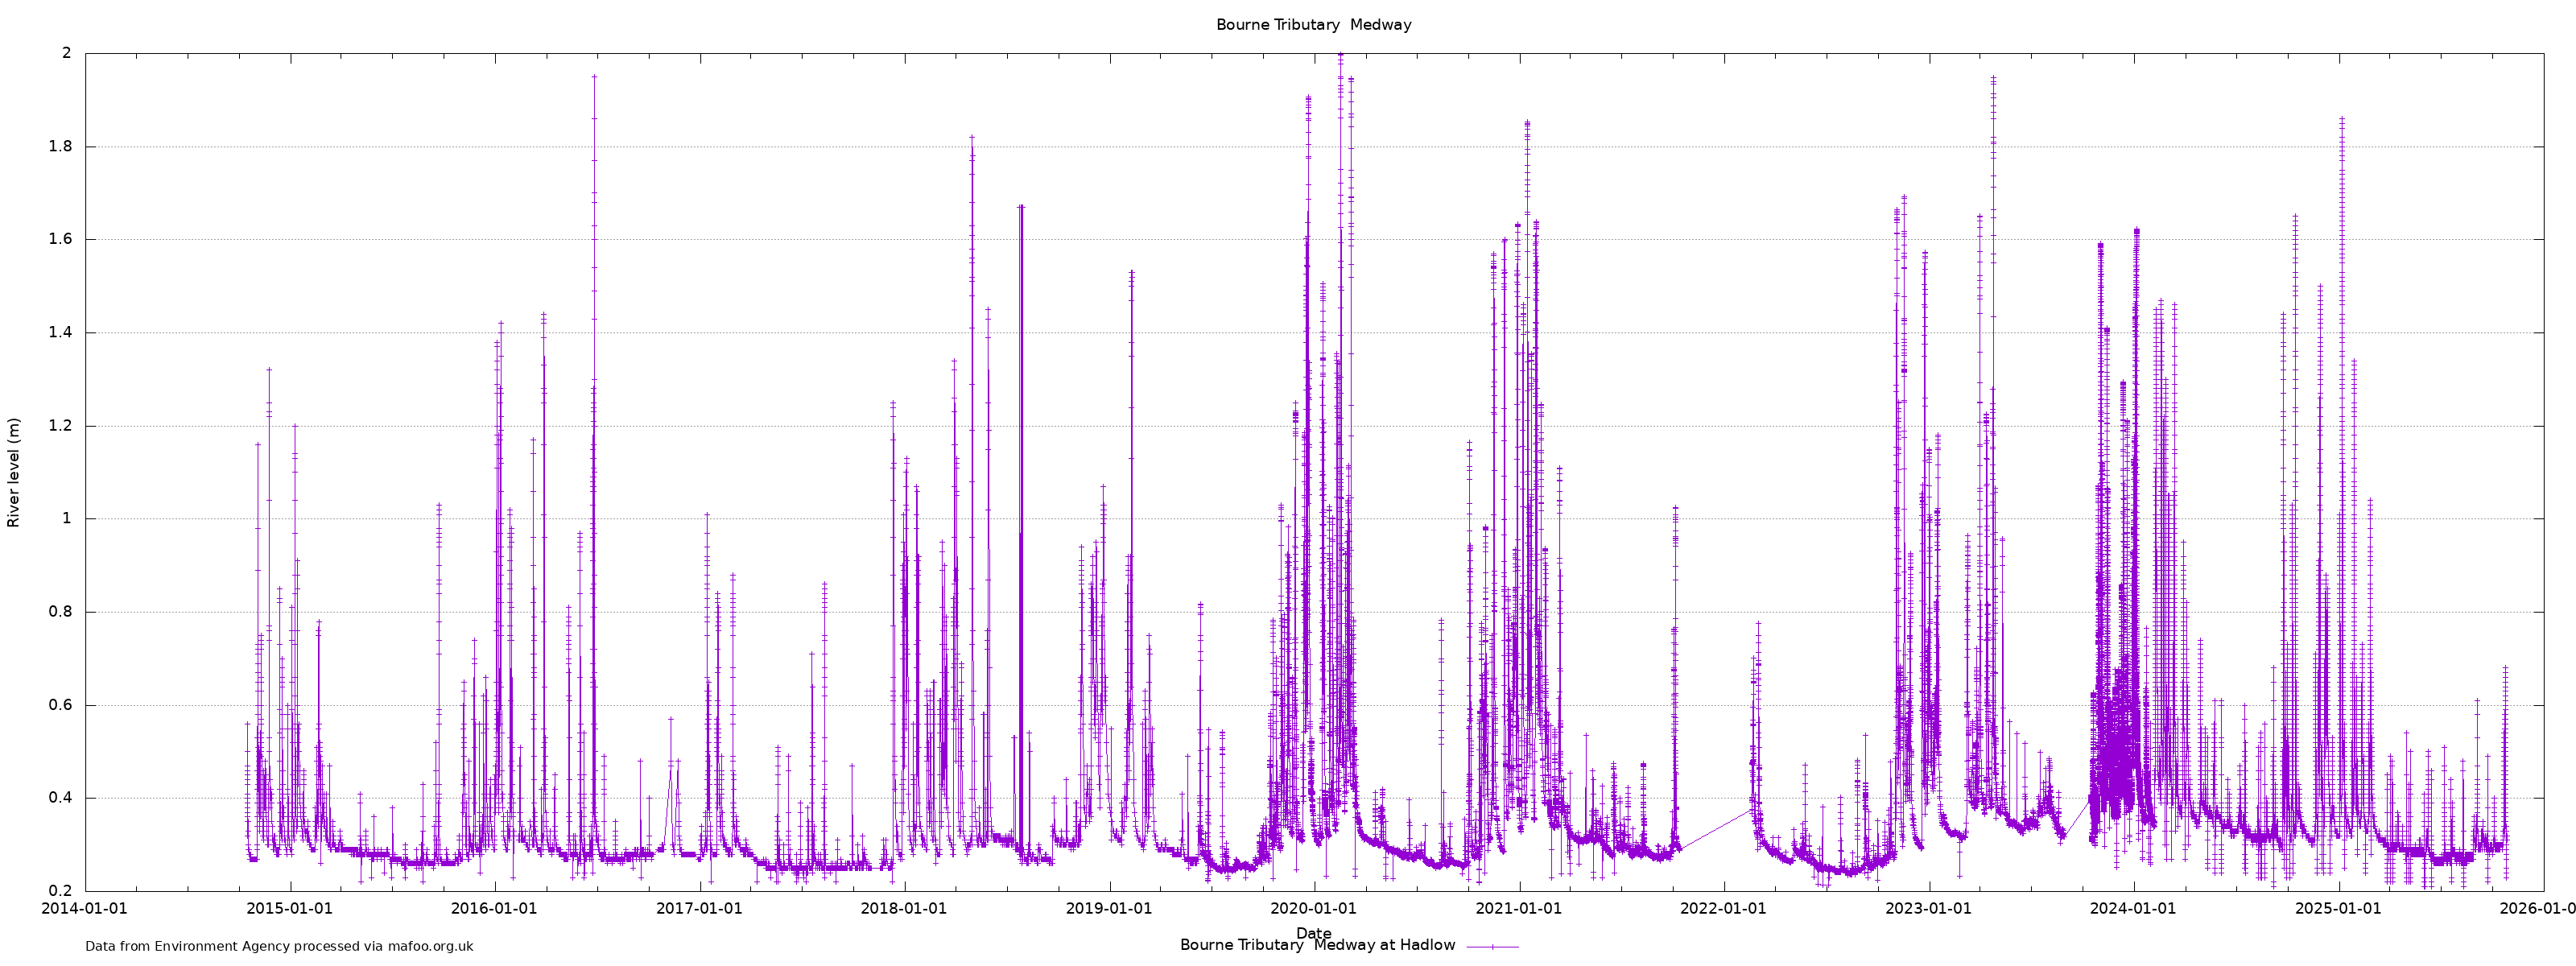The height and width of the screenshot is (966, 2576).
Task: Select the 2024-01-01 date tick label
Action: pos(2133,909)
